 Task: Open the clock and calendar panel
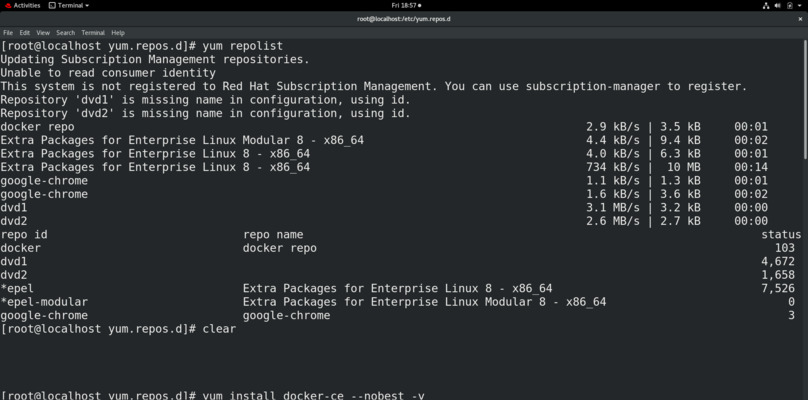[x=403, y=5]
